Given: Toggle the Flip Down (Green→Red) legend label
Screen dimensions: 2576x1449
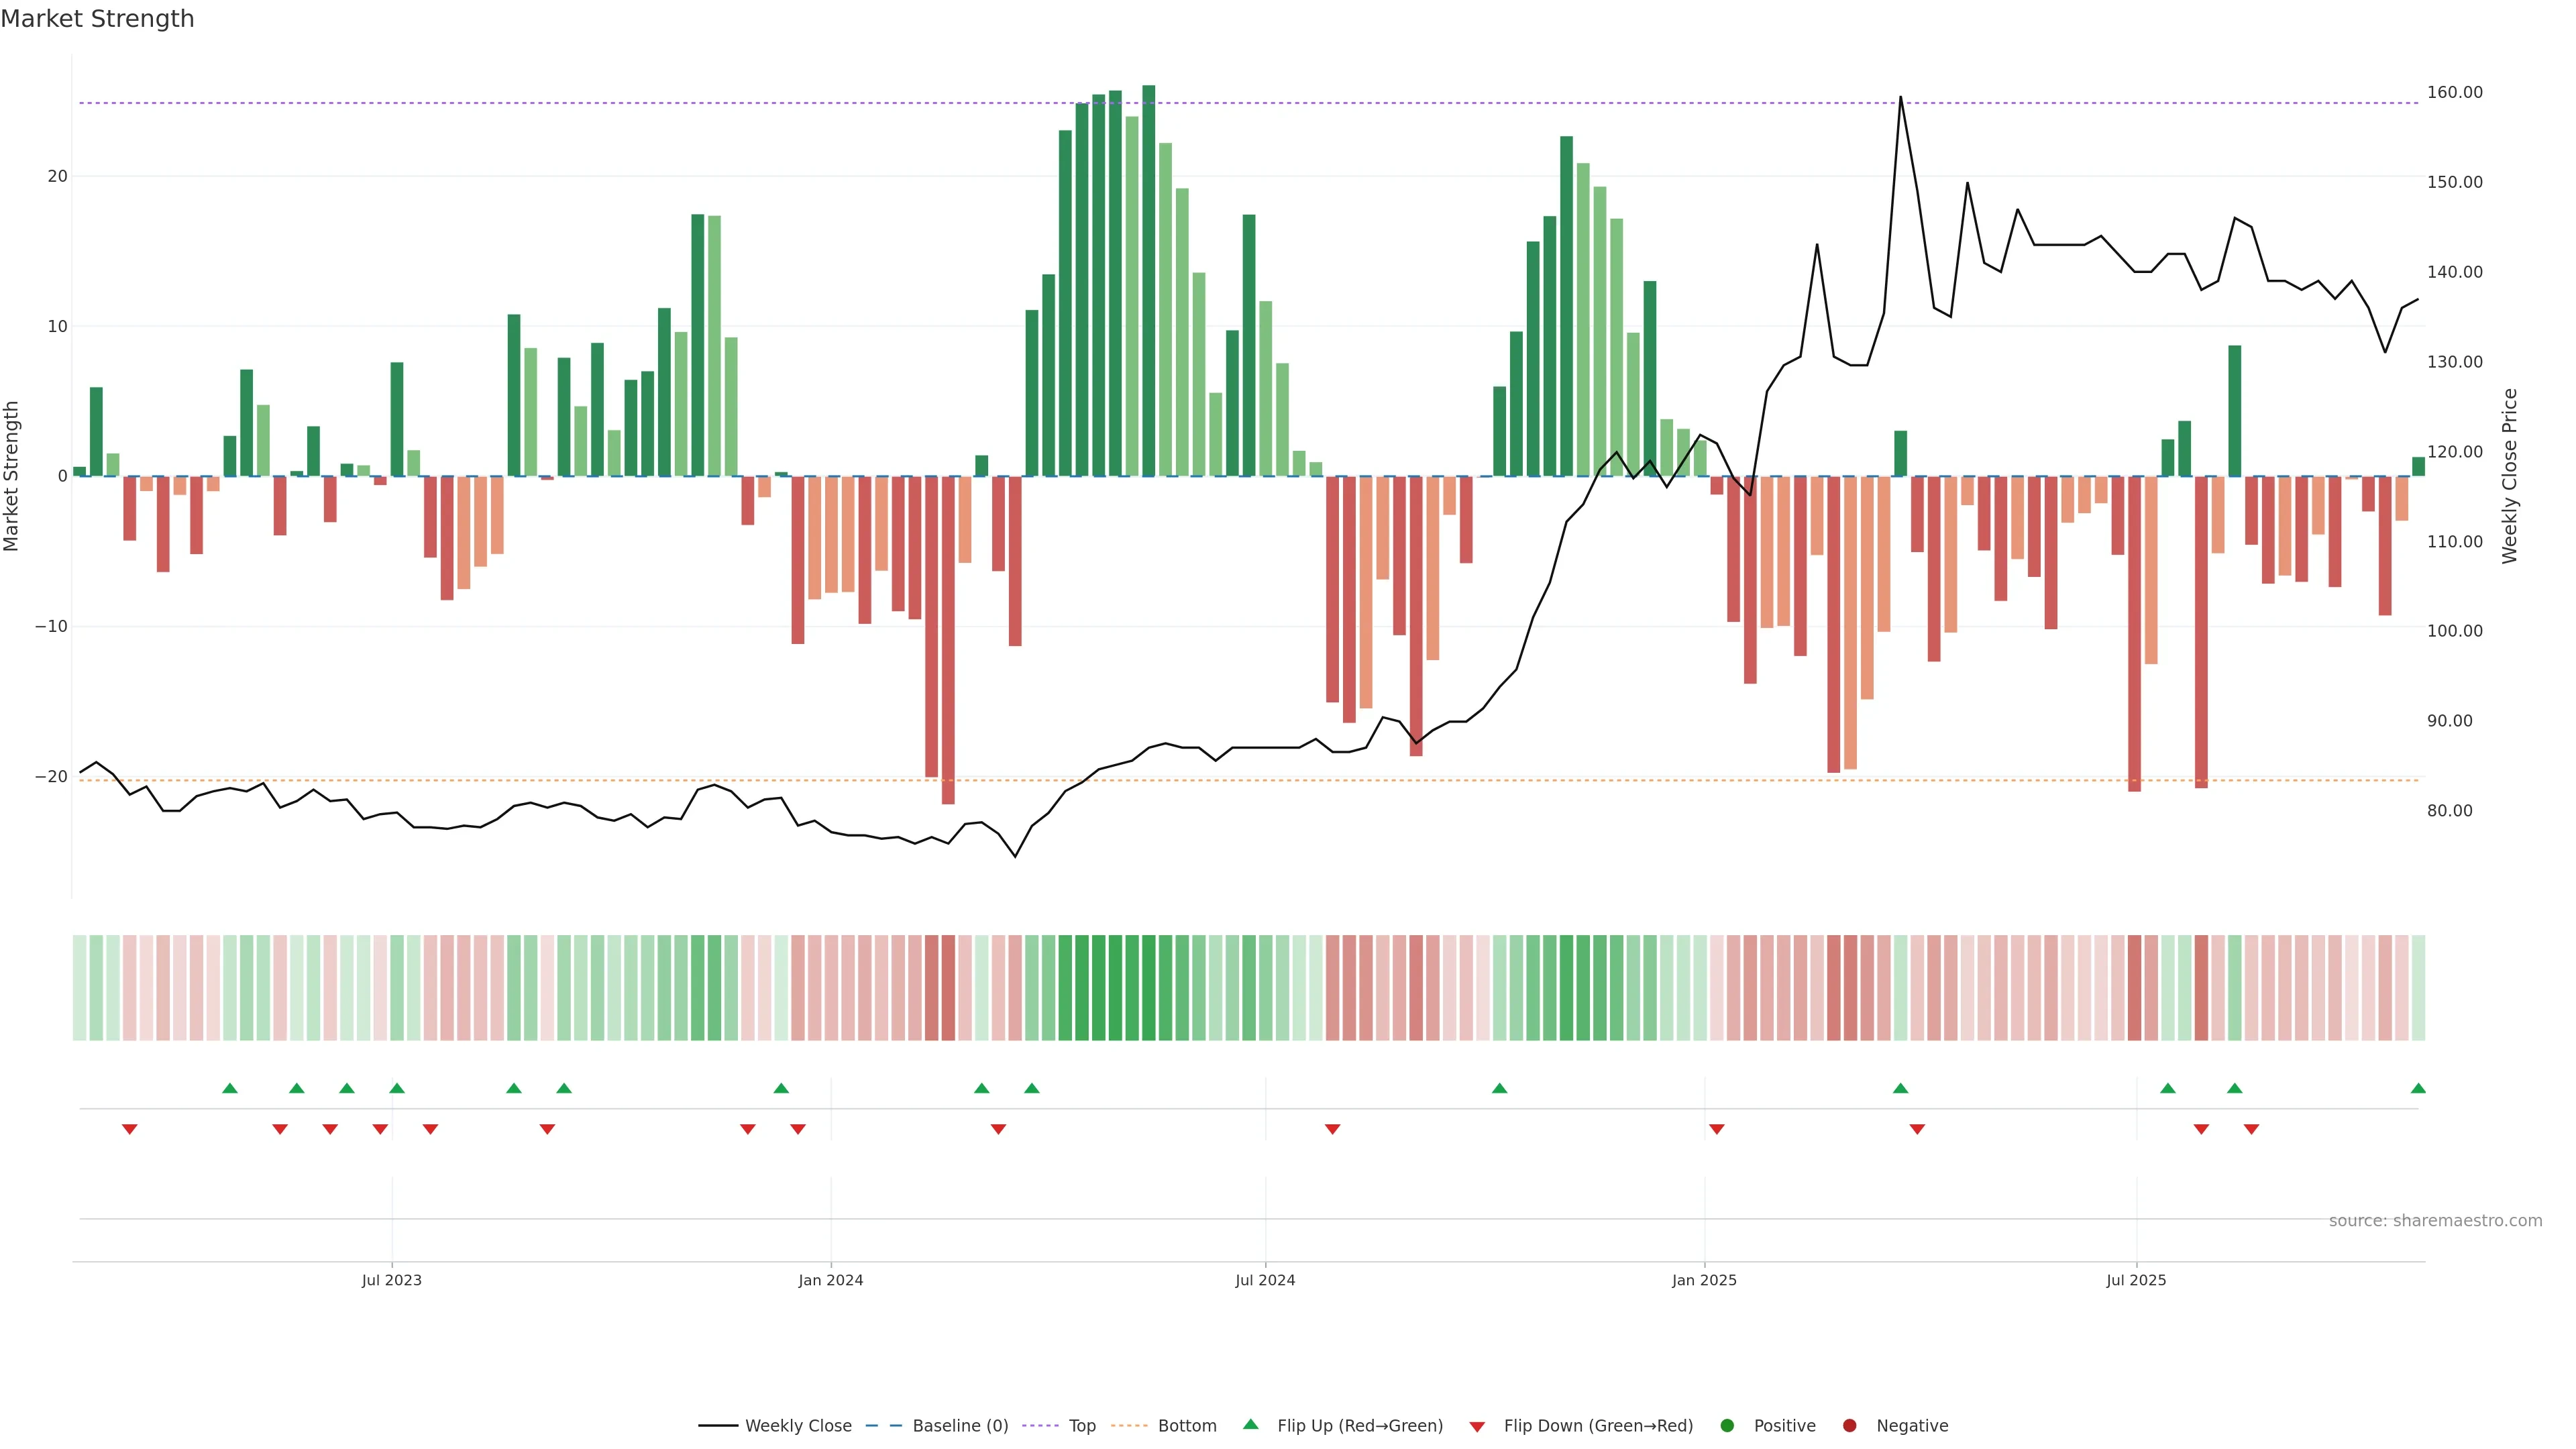Looking at the screenshot, I should (1598, 1425).
